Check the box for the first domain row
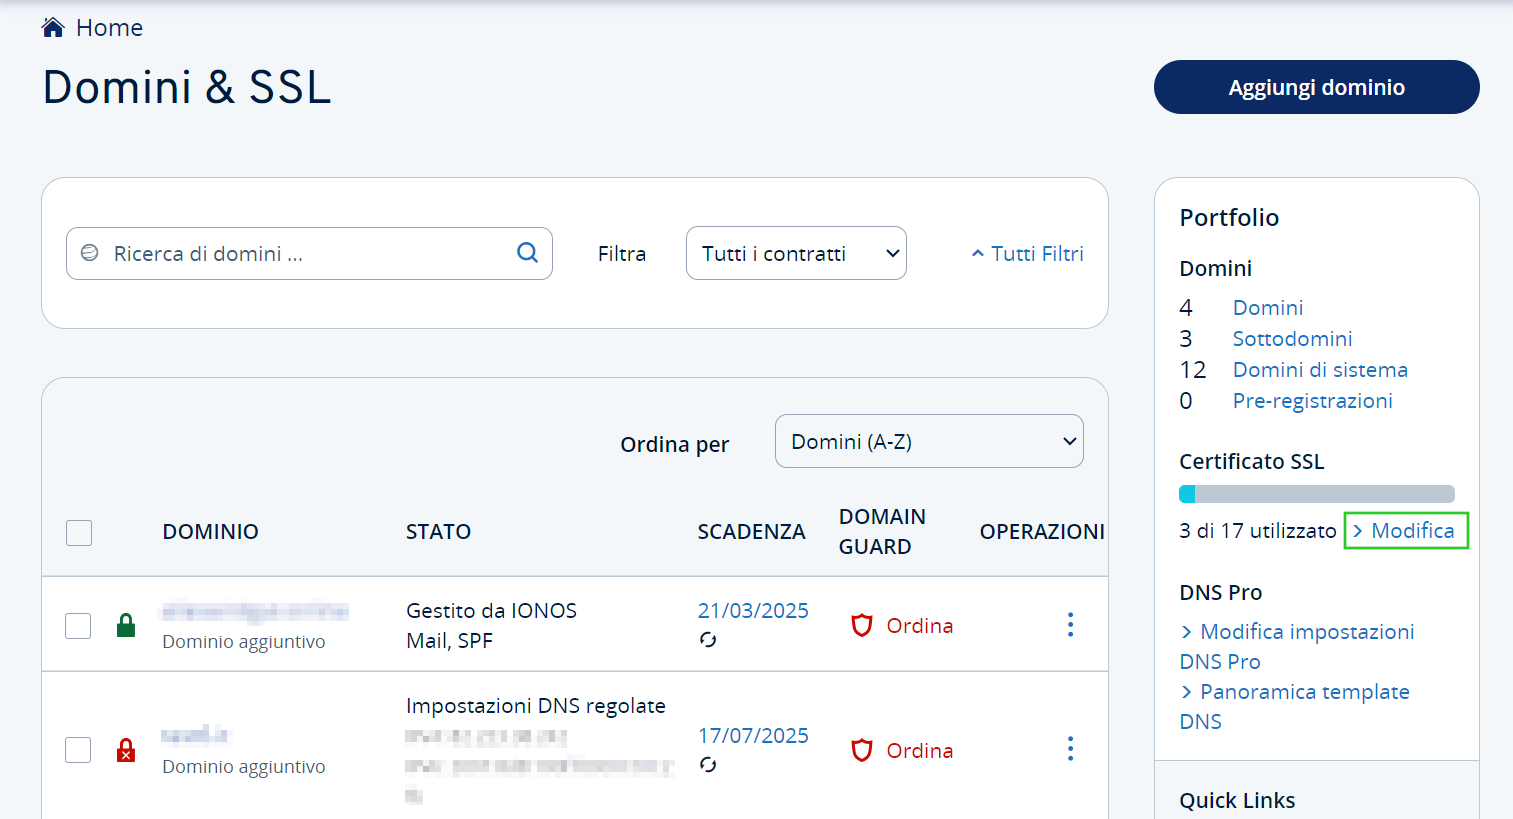The height and width of the screenshot is (819, 1513). tap(78, 626)
